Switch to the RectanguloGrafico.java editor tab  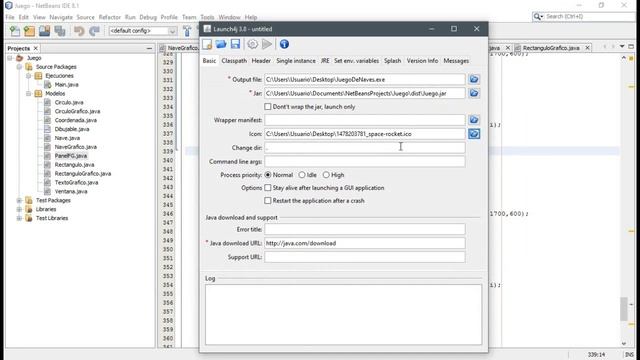551,48
